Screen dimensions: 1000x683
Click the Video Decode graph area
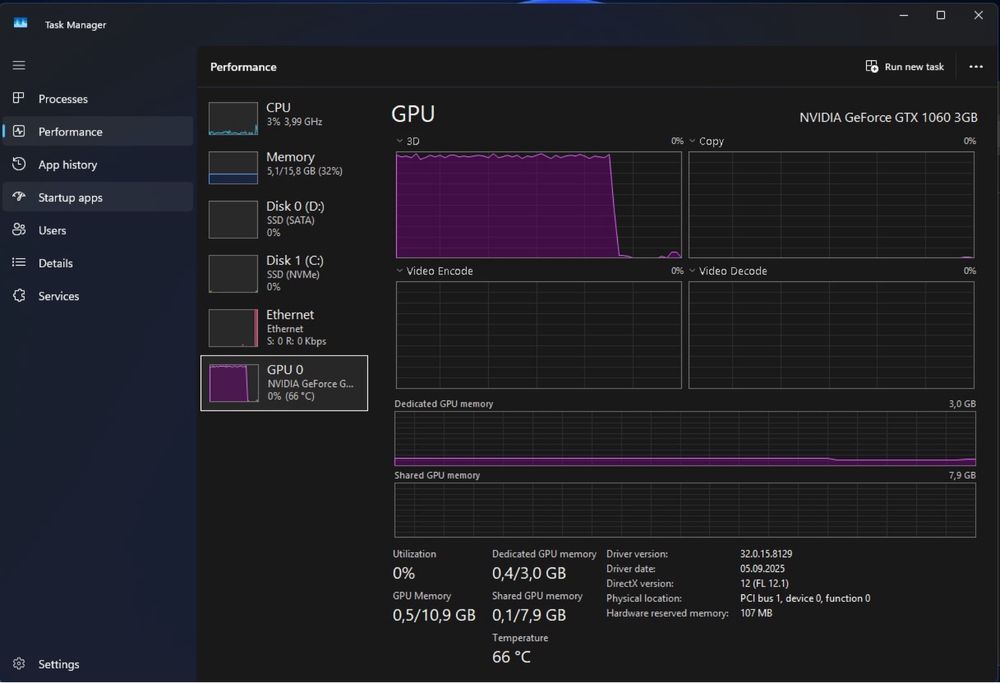831,335
